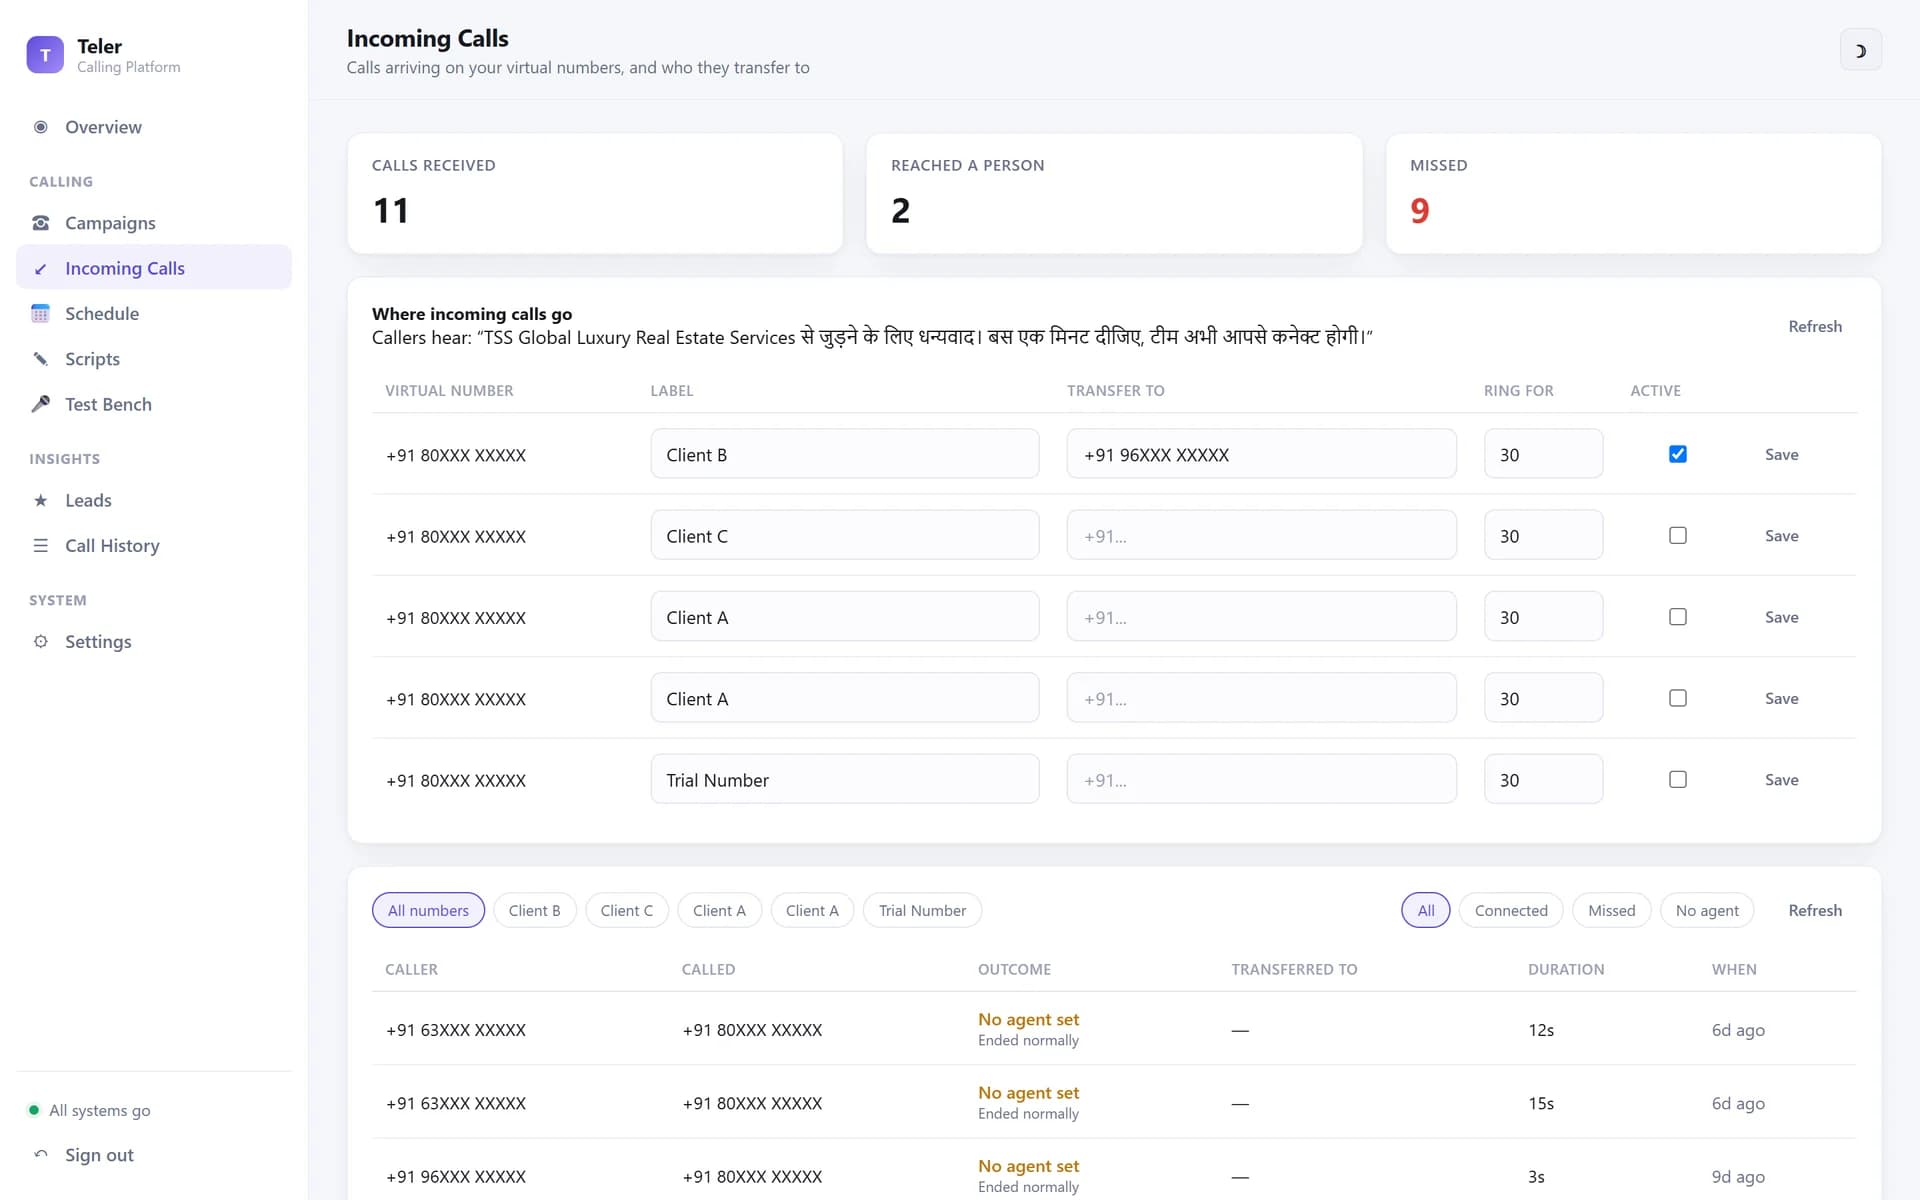Viewport: 1920px width, 1200px height.
Task: Click the Leads star icon
Action: [41, 500]
